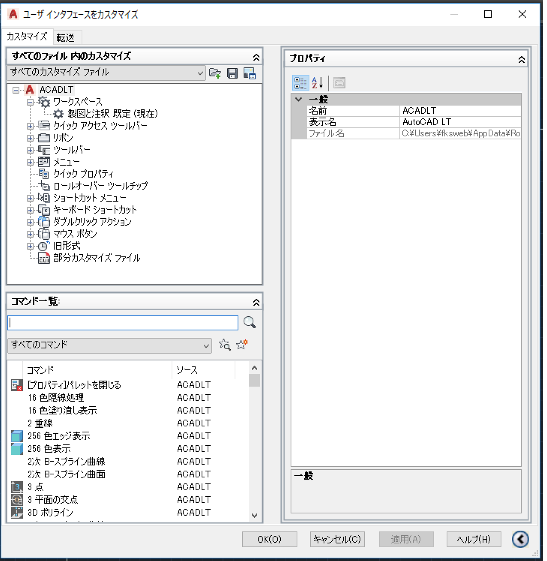
Task: Select 製図と注釈 既定 (現在) workspace
Action: 112,114
